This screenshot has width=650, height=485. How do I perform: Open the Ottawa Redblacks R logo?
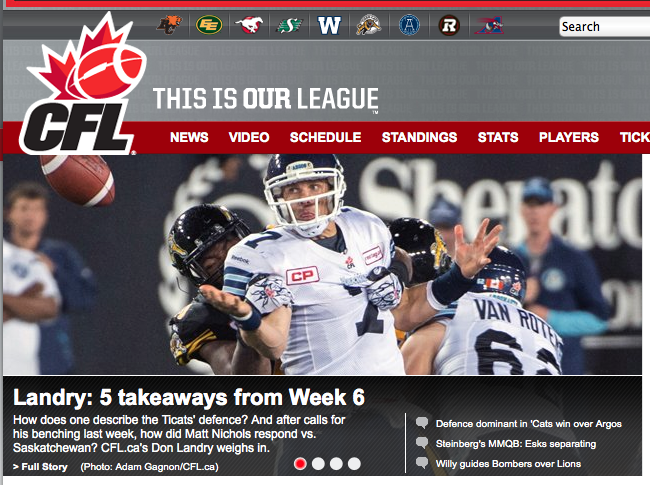[x=449, y=25]
